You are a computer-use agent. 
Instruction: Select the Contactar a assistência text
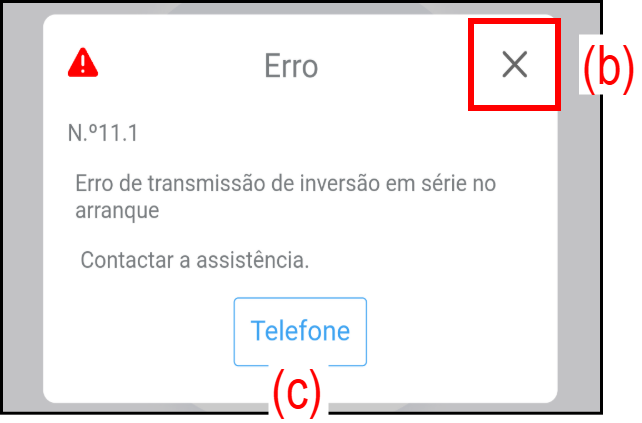pyautogui.click(x=195, y=260)
